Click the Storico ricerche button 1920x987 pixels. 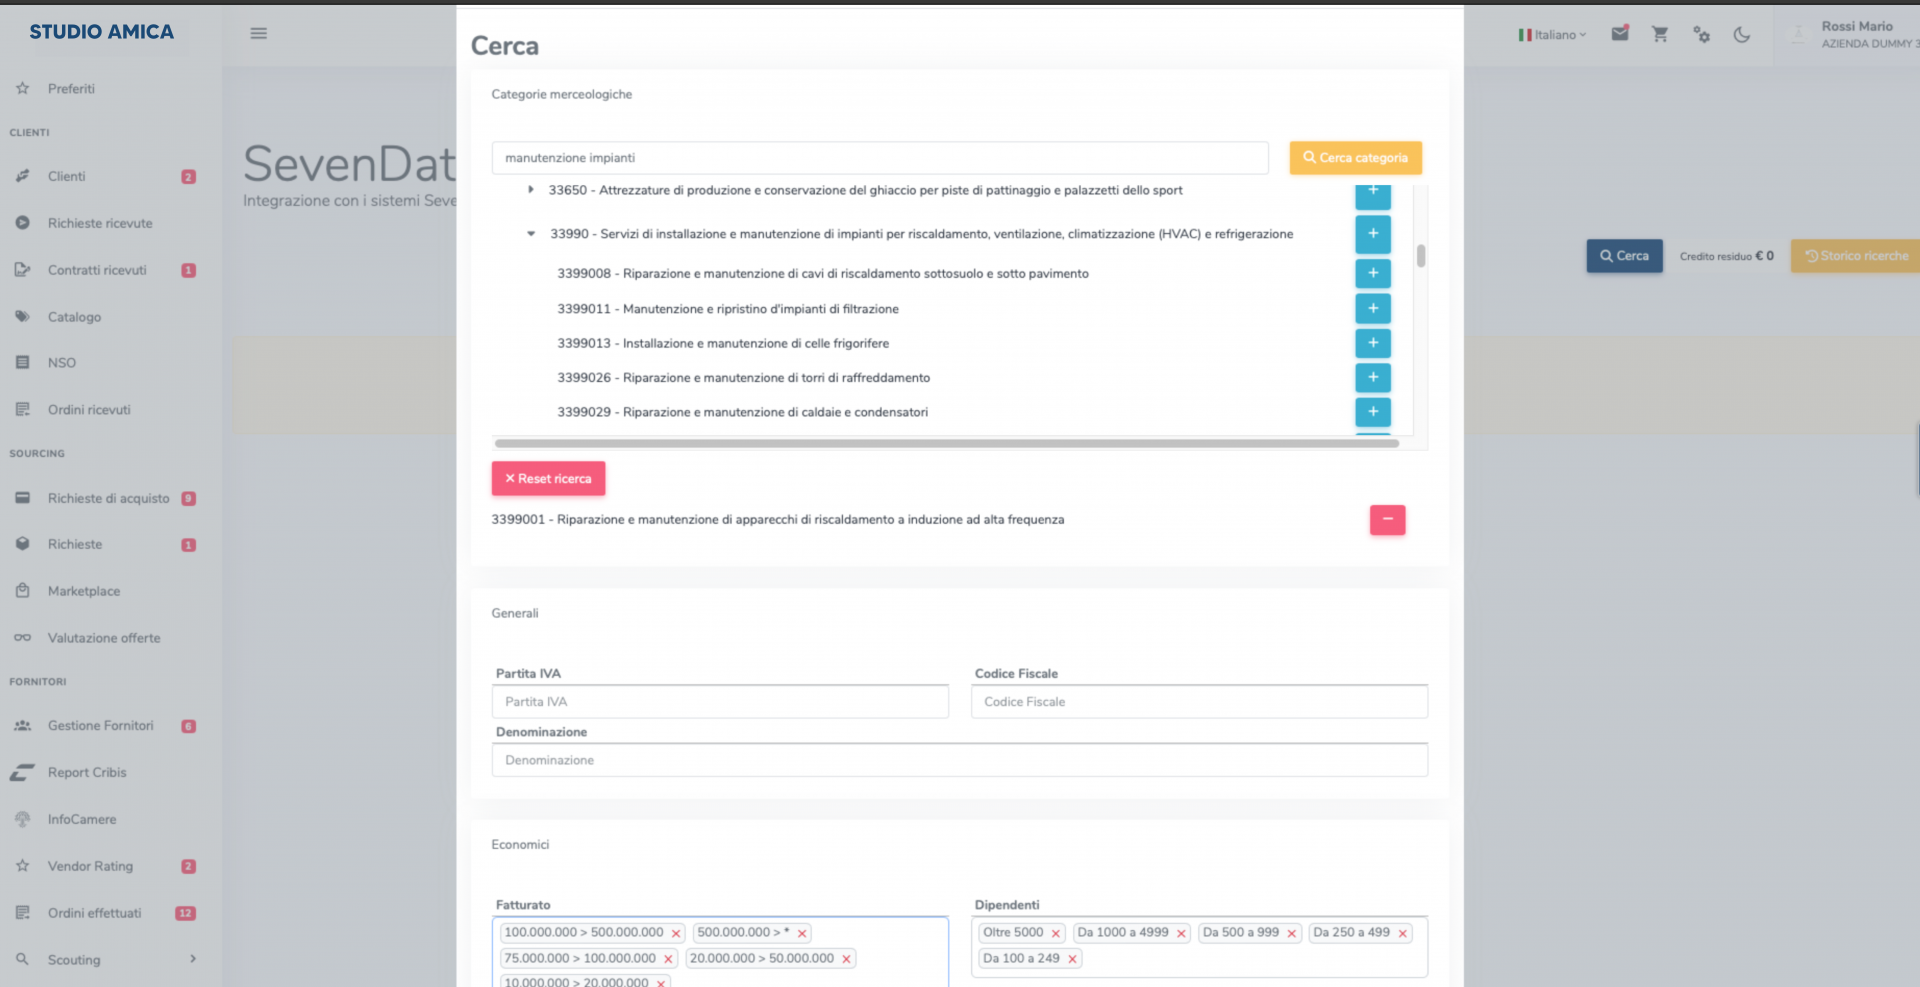coord(1856,256)
